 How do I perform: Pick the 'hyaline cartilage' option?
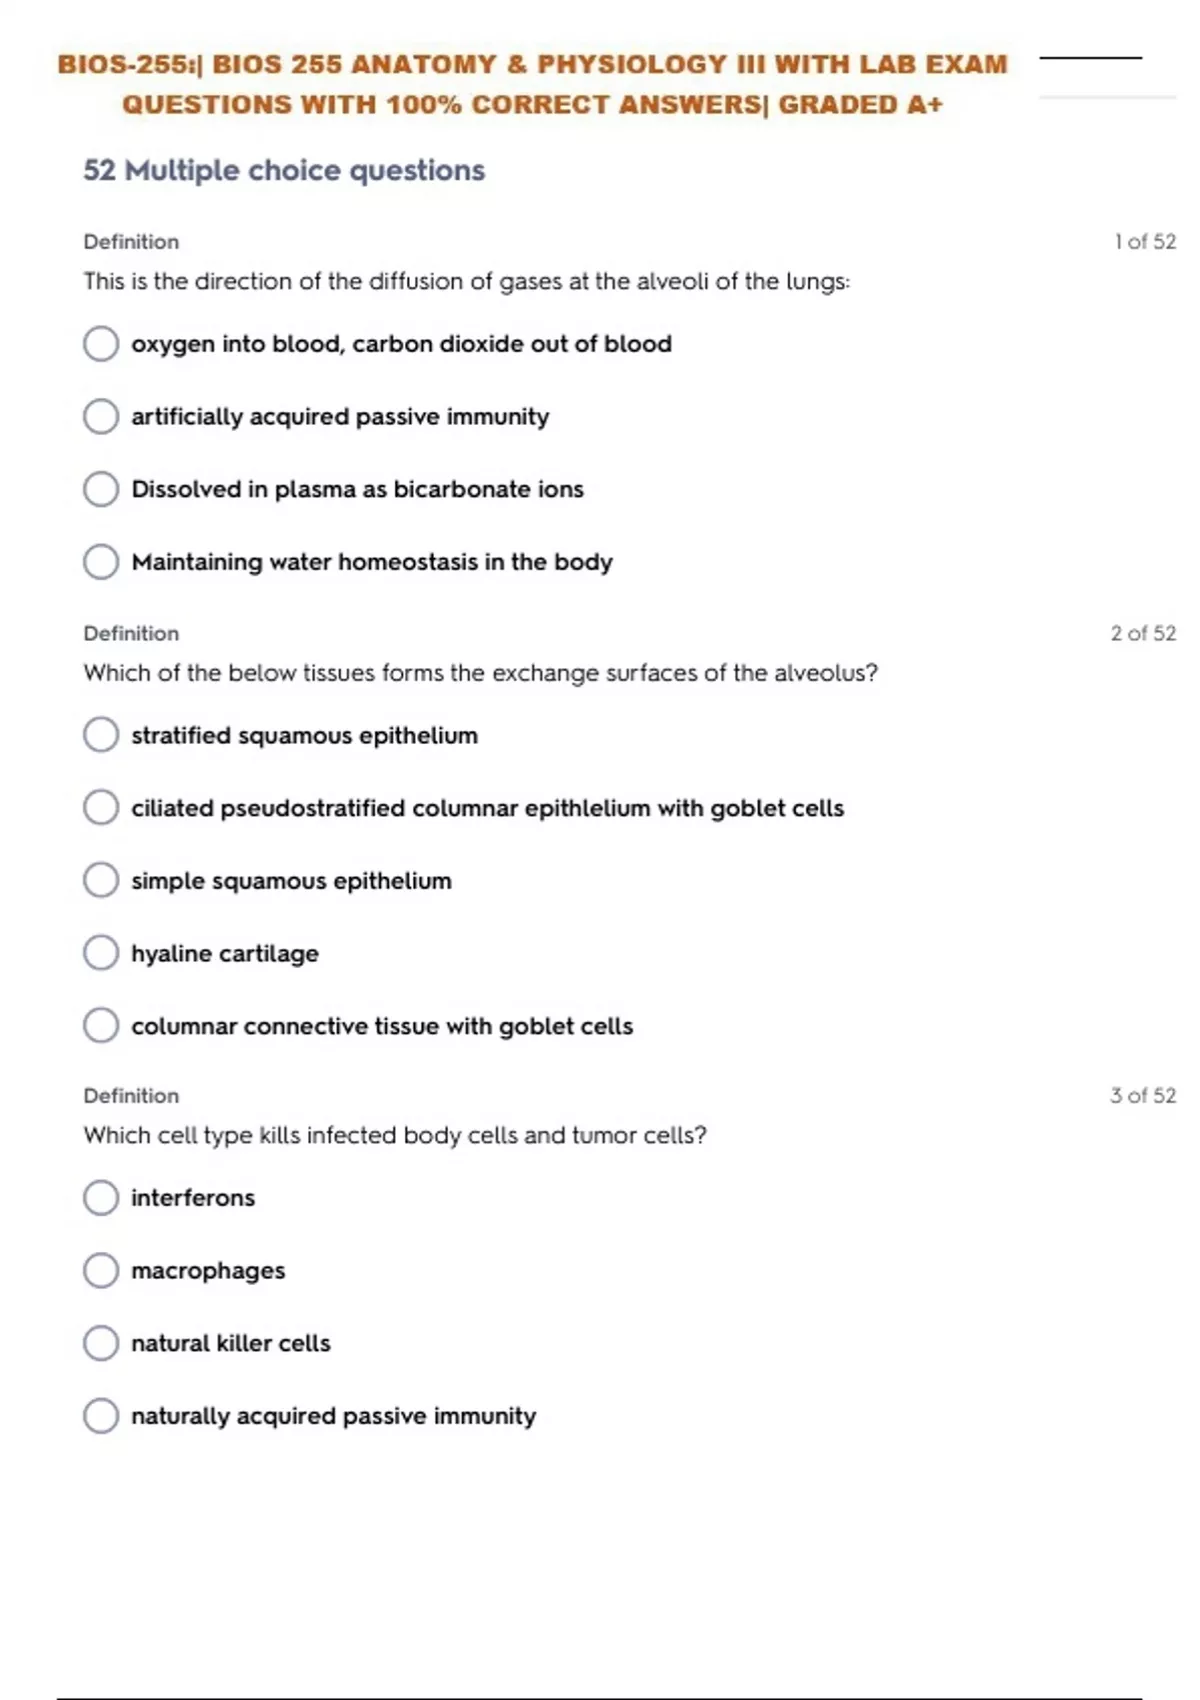pos(101,954)
